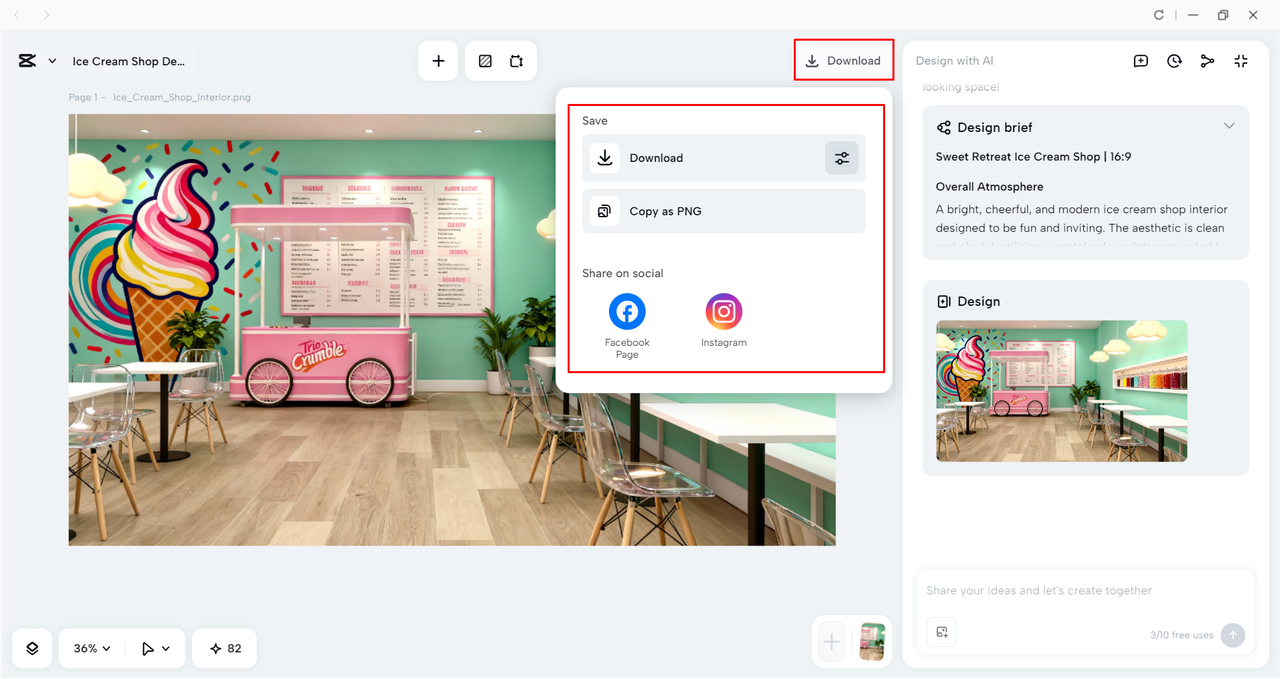The image size is (1280, 679).
Task: Select the page thumbnail in bottom strip
Action: click(x=872, y=642)
